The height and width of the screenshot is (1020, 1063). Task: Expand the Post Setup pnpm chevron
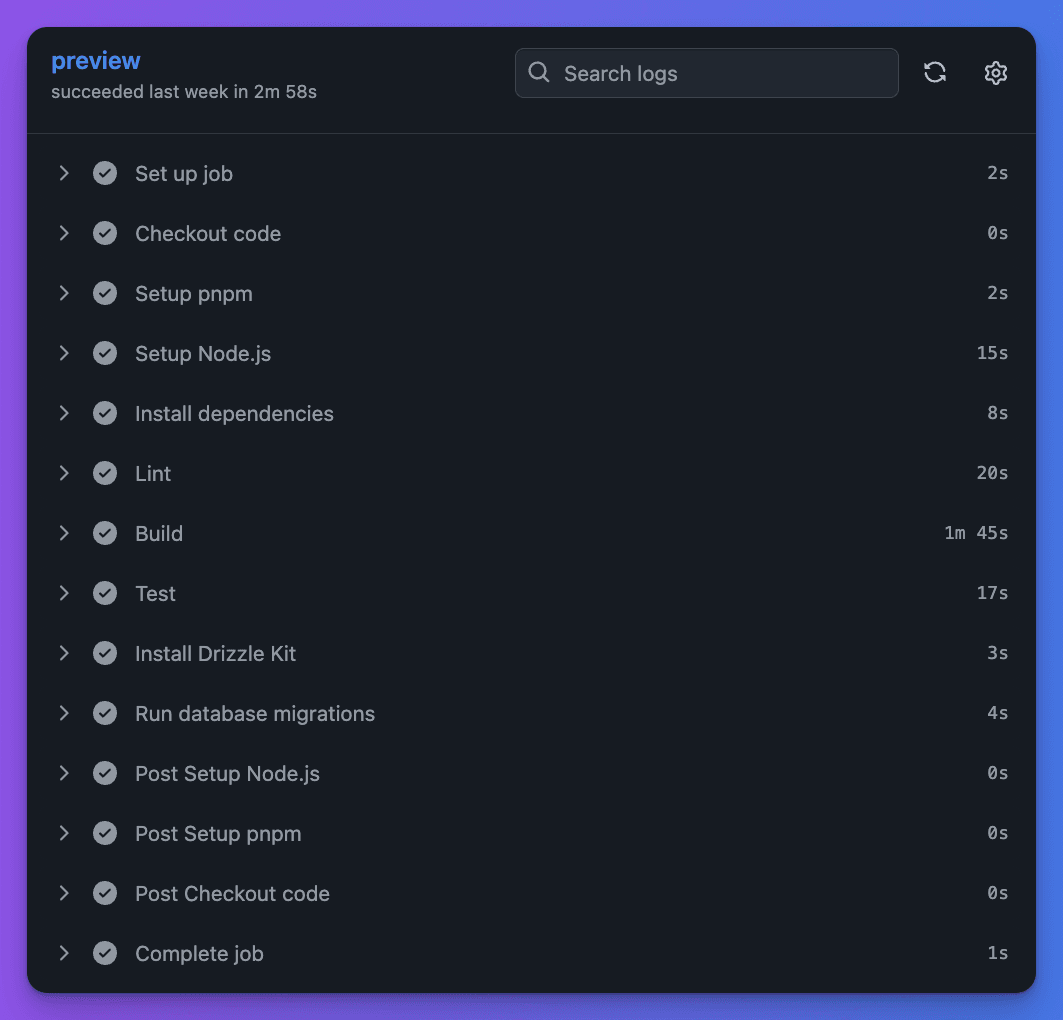(x=64, y=833)
